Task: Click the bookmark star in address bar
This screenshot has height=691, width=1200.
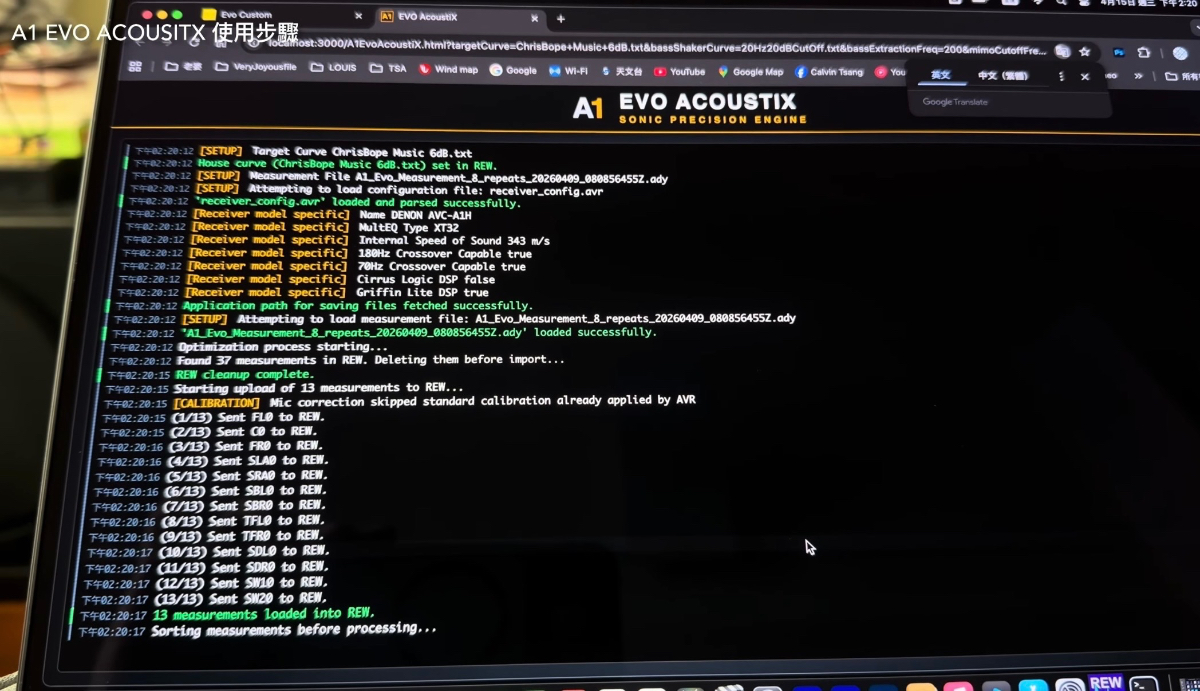Action: pos(1085,52)
